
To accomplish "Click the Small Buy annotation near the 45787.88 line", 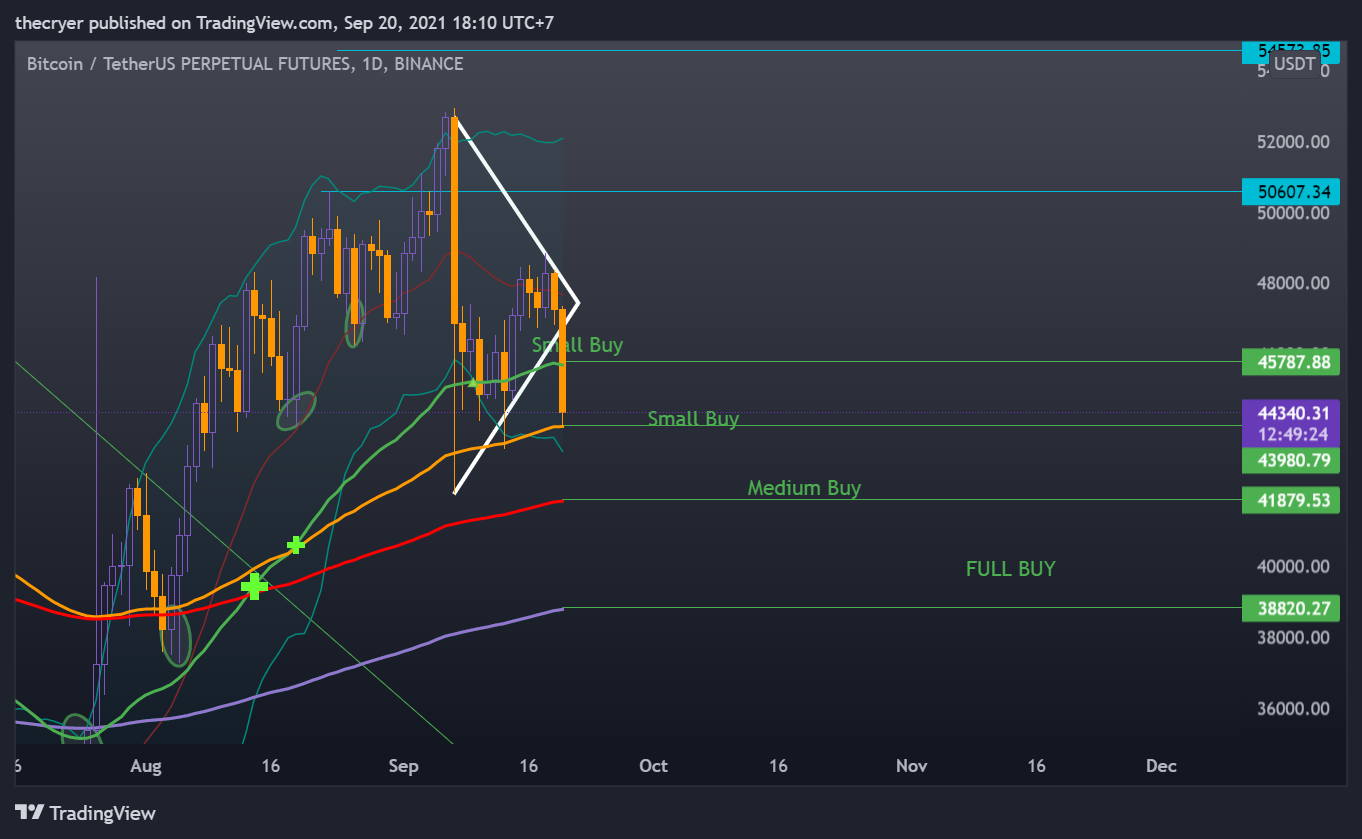I will tap(577, 345).
